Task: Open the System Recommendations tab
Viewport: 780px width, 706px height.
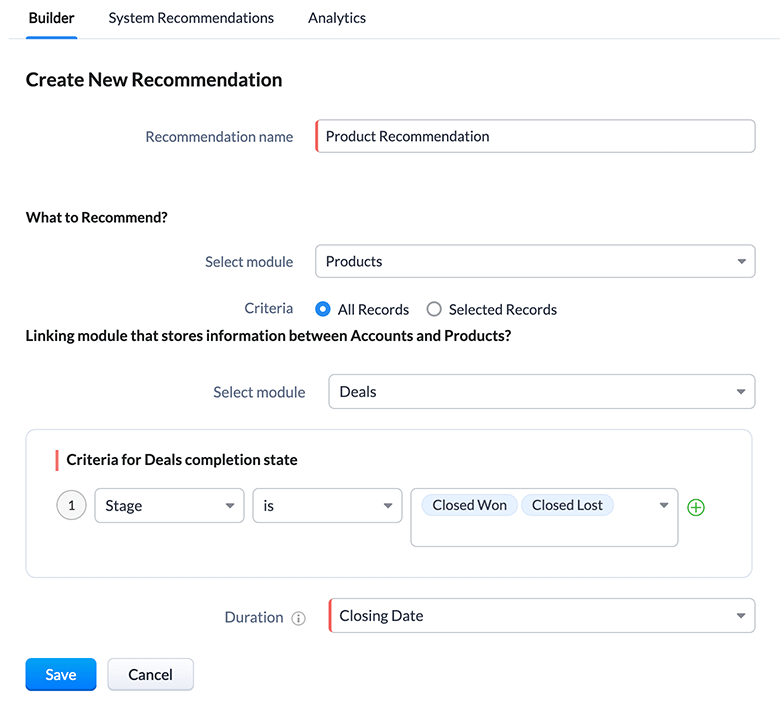Action: point(191,18)
